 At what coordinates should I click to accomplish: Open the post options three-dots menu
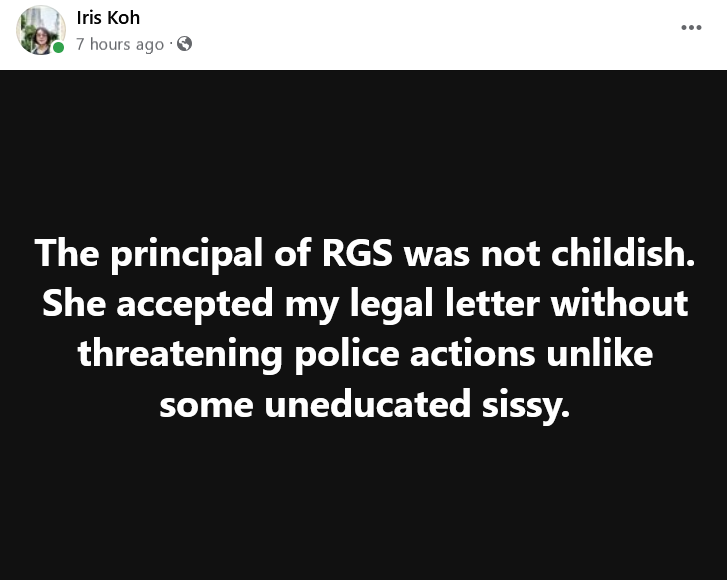(691, 27)
